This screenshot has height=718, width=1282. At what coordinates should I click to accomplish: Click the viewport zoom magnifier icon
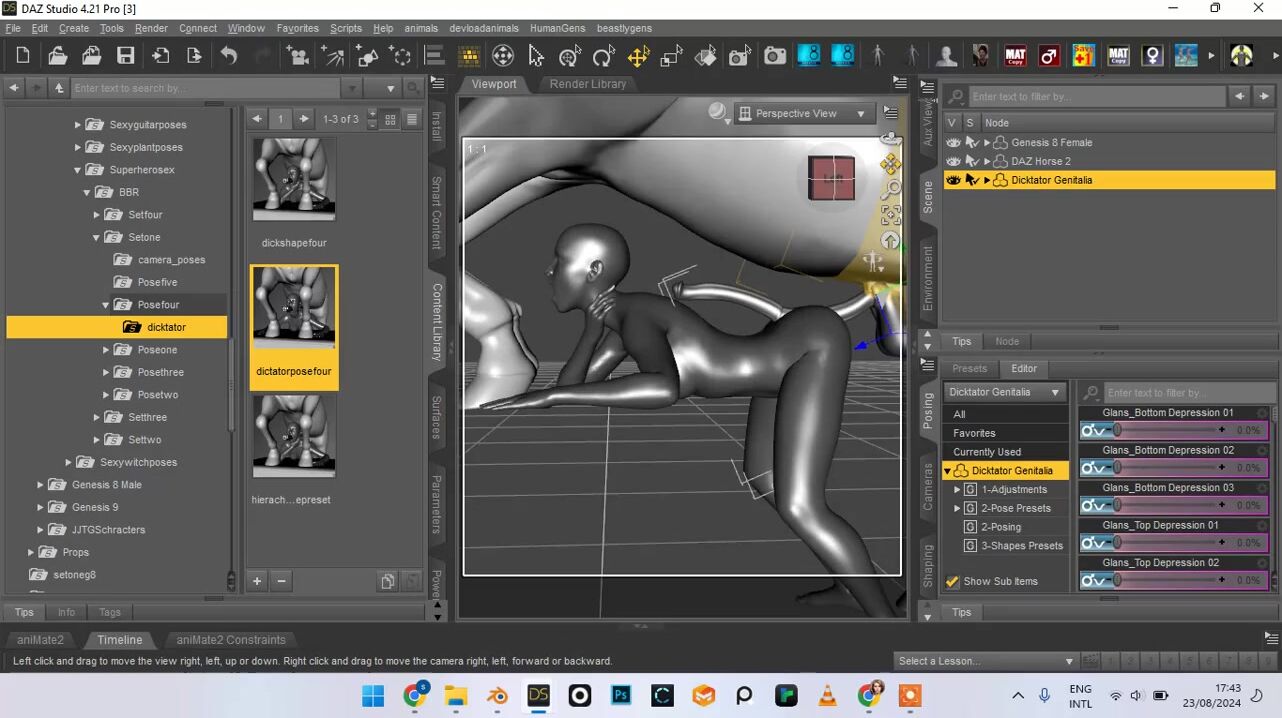click(890, 189)
